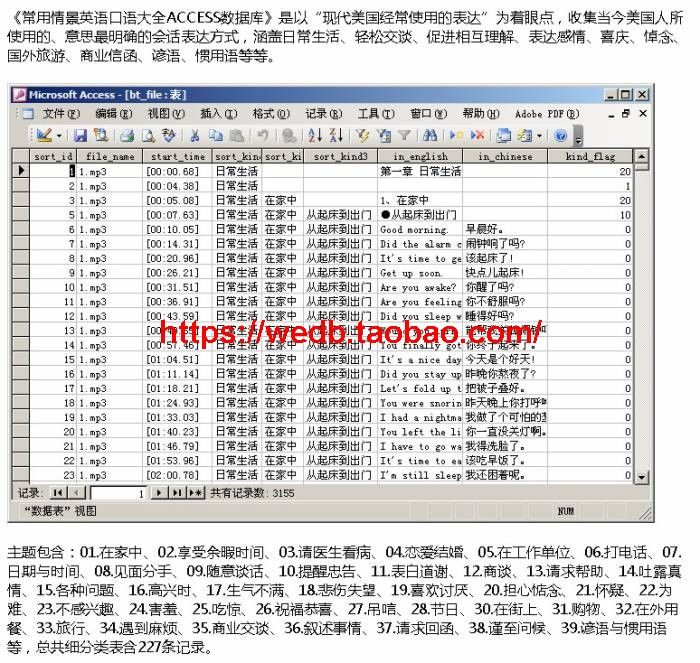This screenshot has width=700, height=663.
Task: Open the 帮助(H) menu
Action: point(481,114)
